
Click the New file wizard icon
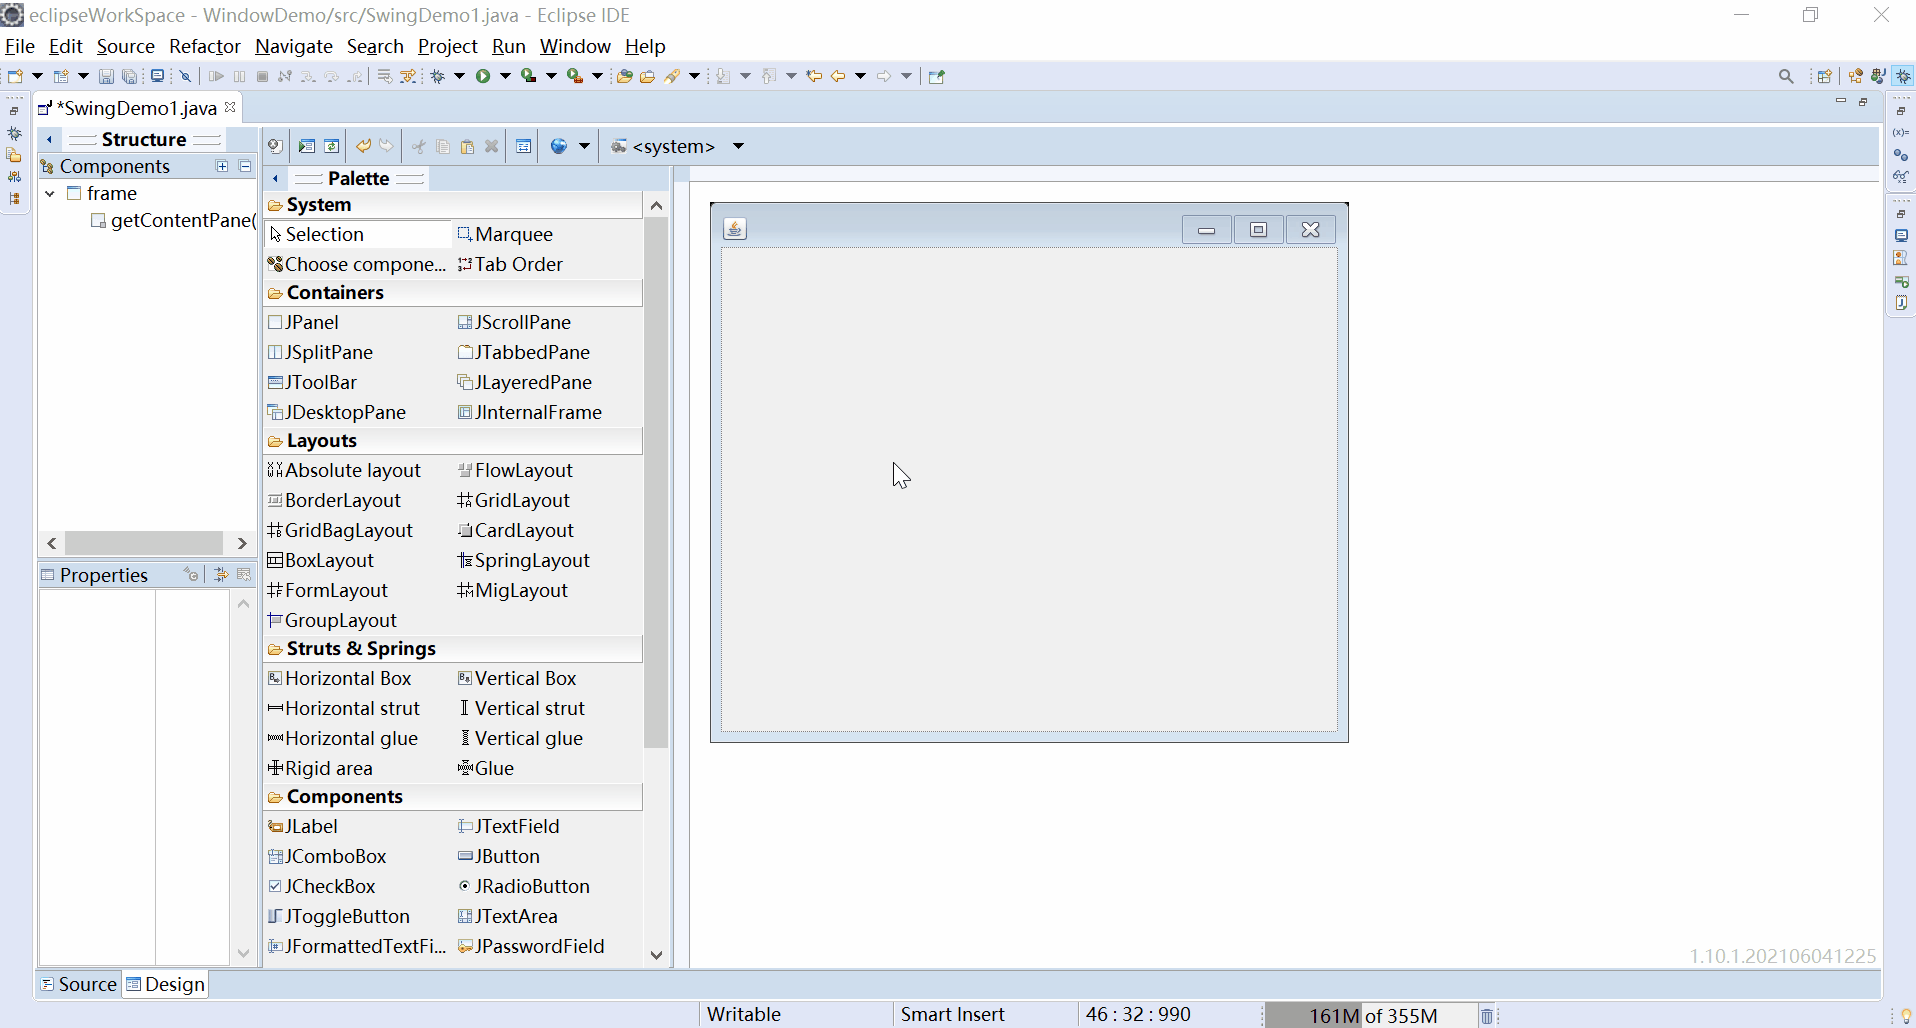pyautogui.click(x=15, y=76)
